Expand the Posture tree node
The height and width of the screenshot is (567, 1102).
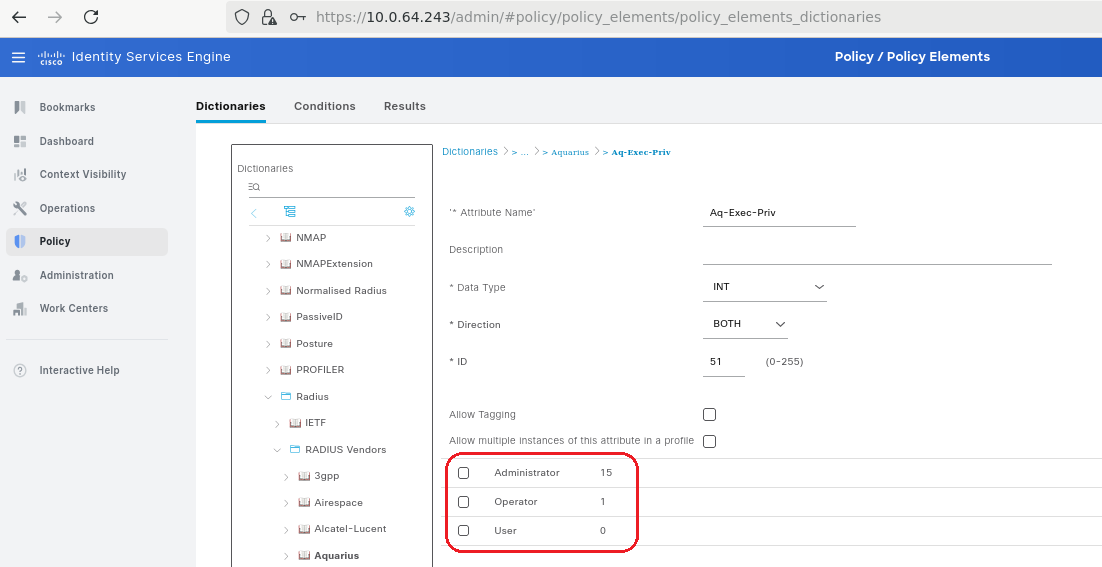pos(268,344)
